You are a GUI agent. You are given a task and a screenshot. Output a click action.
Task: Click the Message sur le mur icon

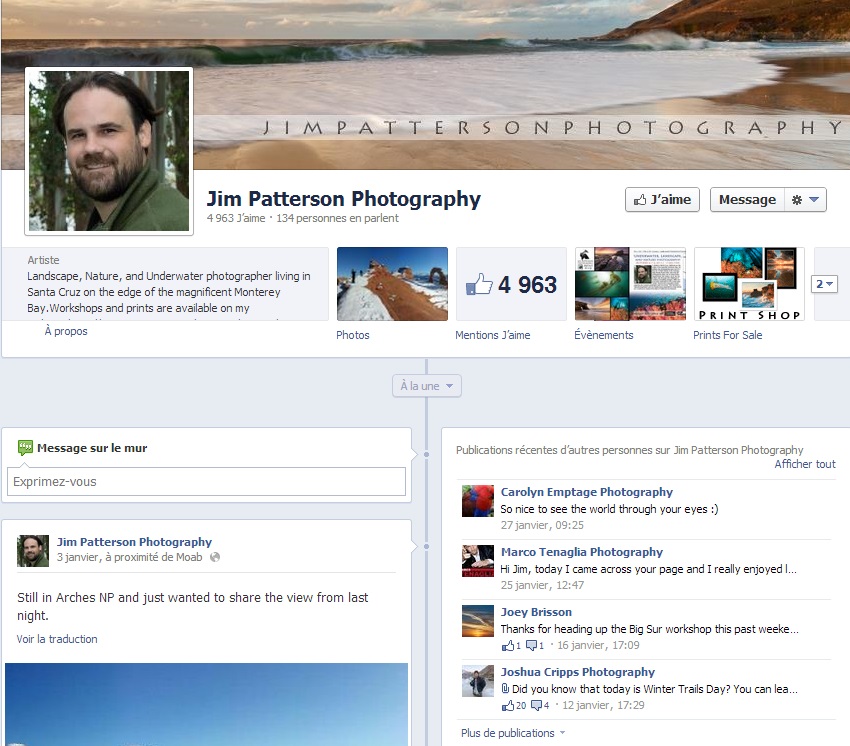[x=25, y=448]
